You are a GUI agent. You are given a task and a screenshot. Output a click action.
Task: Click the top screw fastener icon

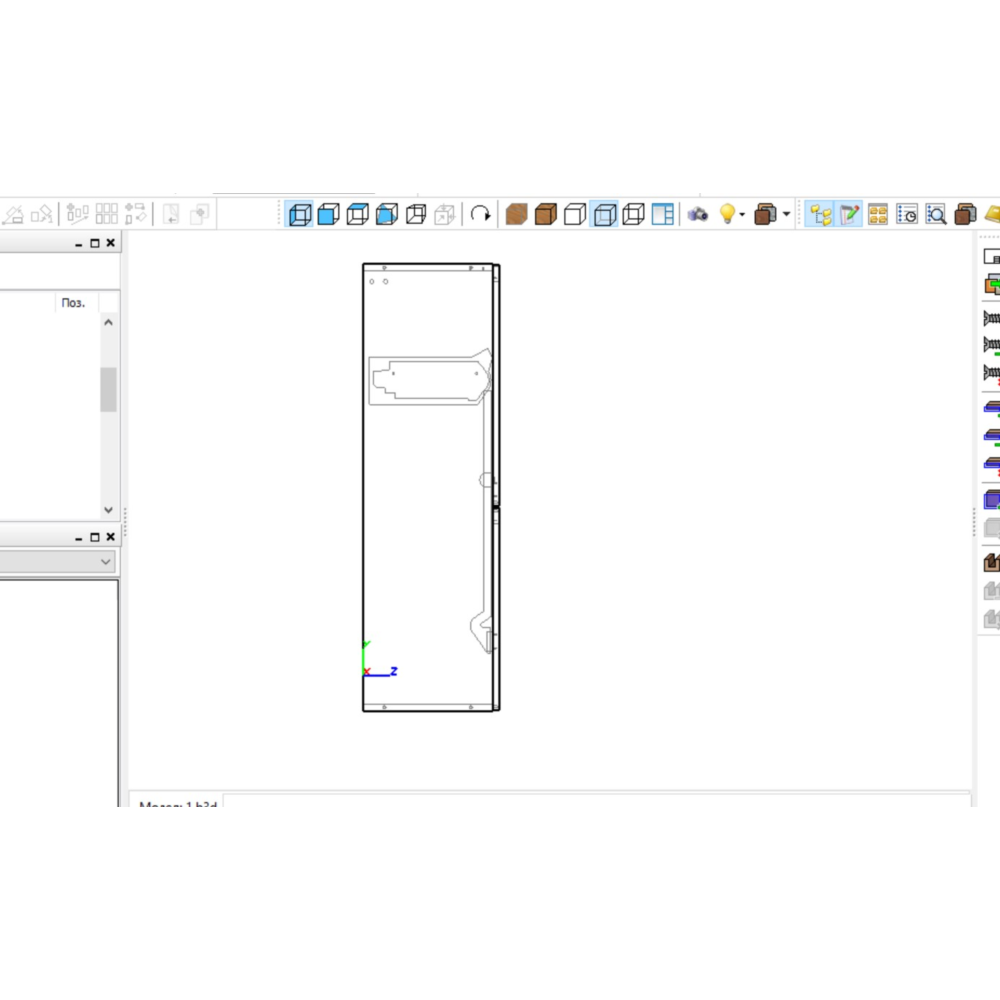(x=991, y=318)
